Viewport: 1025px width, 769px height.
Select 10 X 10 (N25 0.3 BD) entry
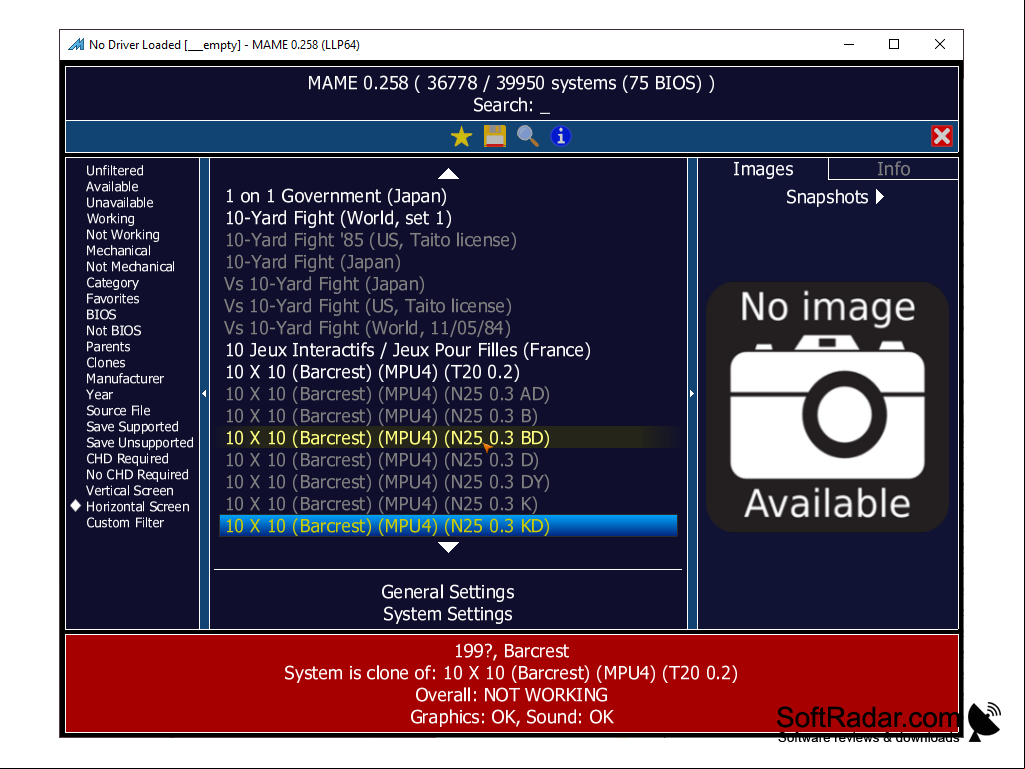(x=448, y=438)
